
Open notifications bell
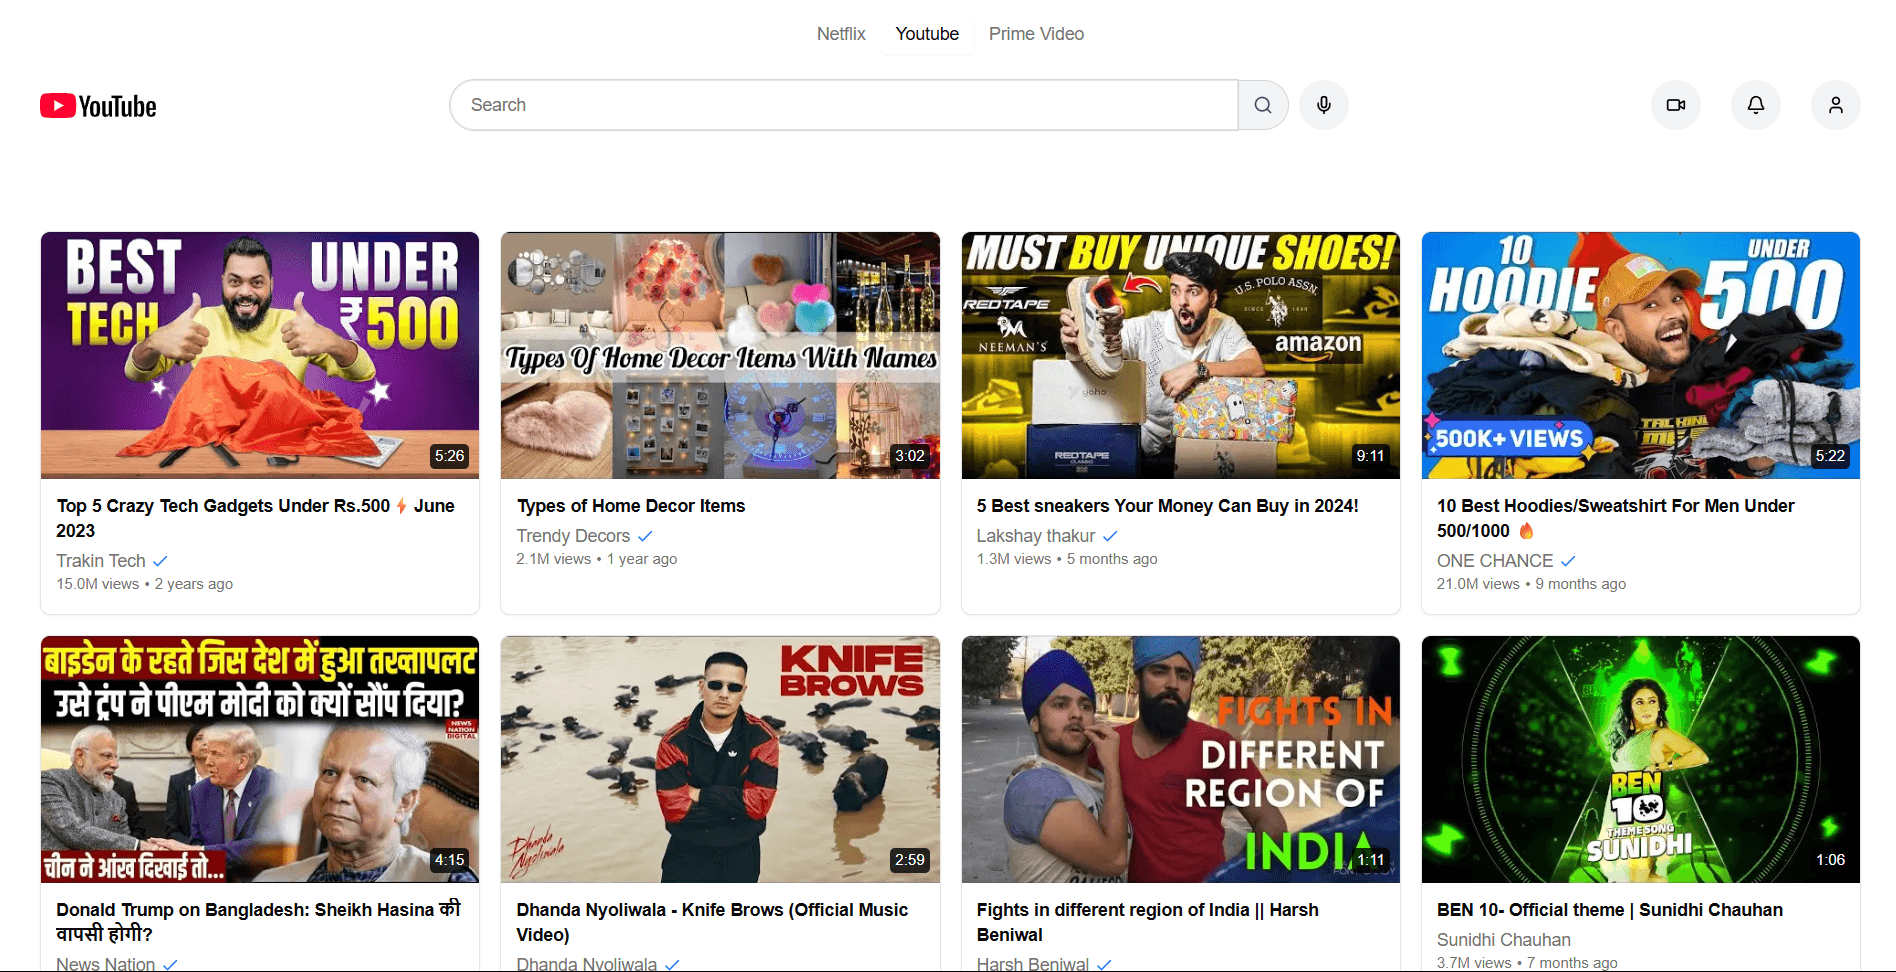(x=1756, y=105)
